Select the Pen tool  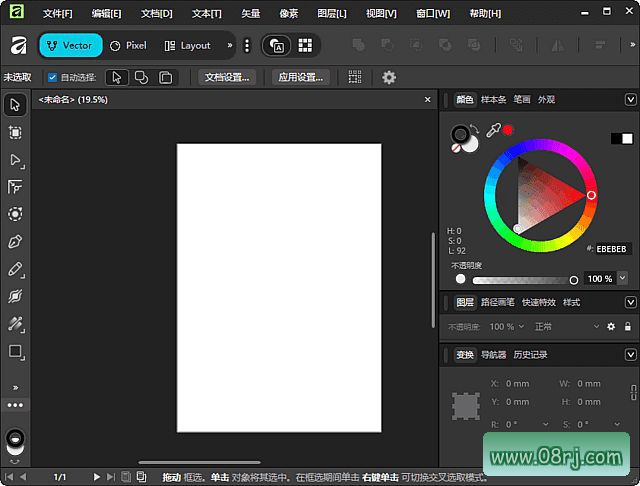point(15,242)
